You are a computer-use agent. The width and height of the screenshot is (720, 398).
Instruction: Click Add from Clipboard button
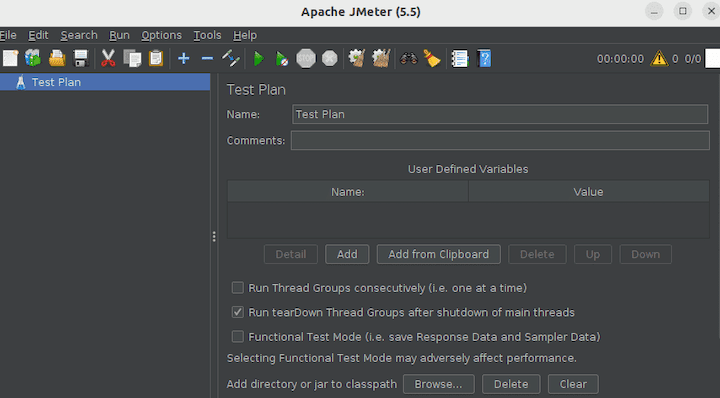[439, 254]
